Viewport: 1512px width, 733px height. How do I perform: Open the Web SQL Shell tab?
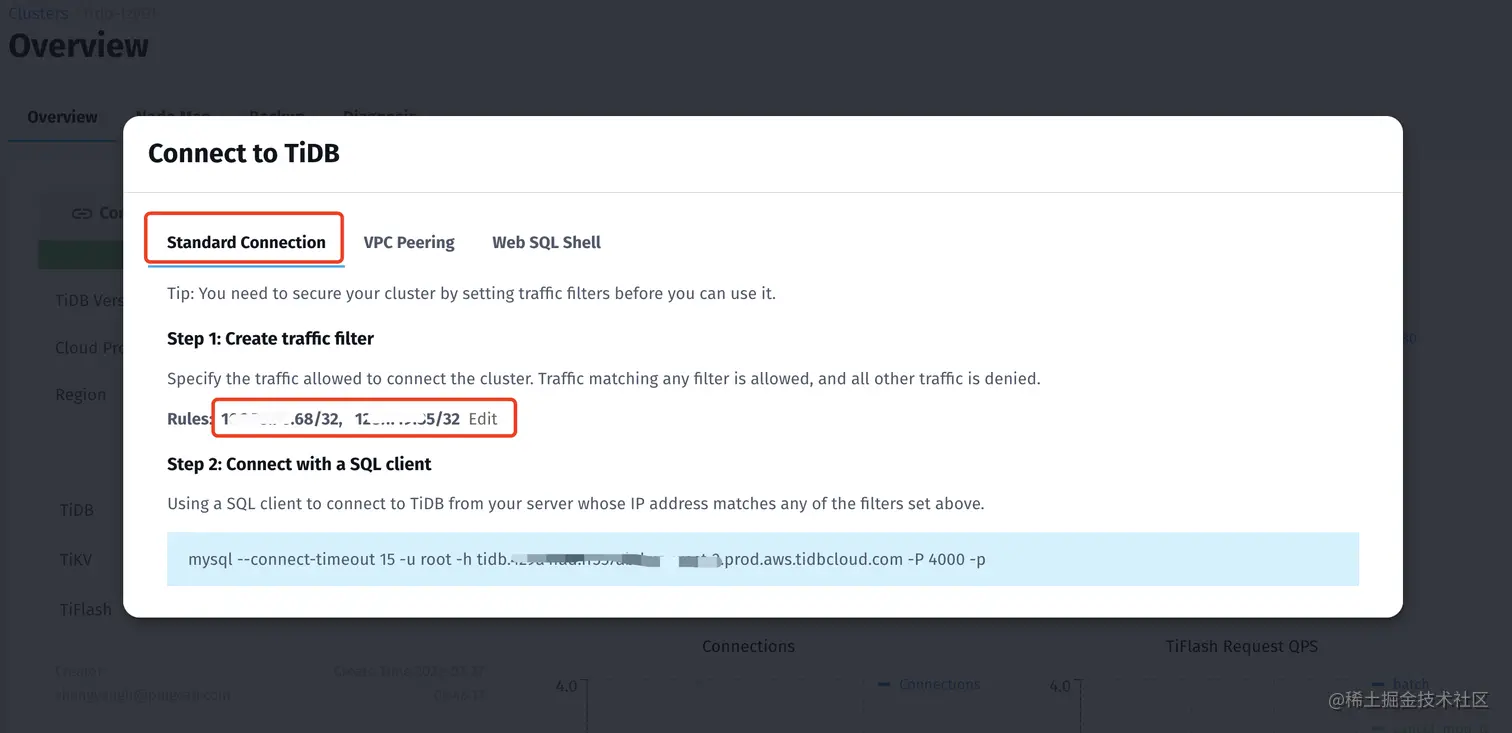coord(546,242)
